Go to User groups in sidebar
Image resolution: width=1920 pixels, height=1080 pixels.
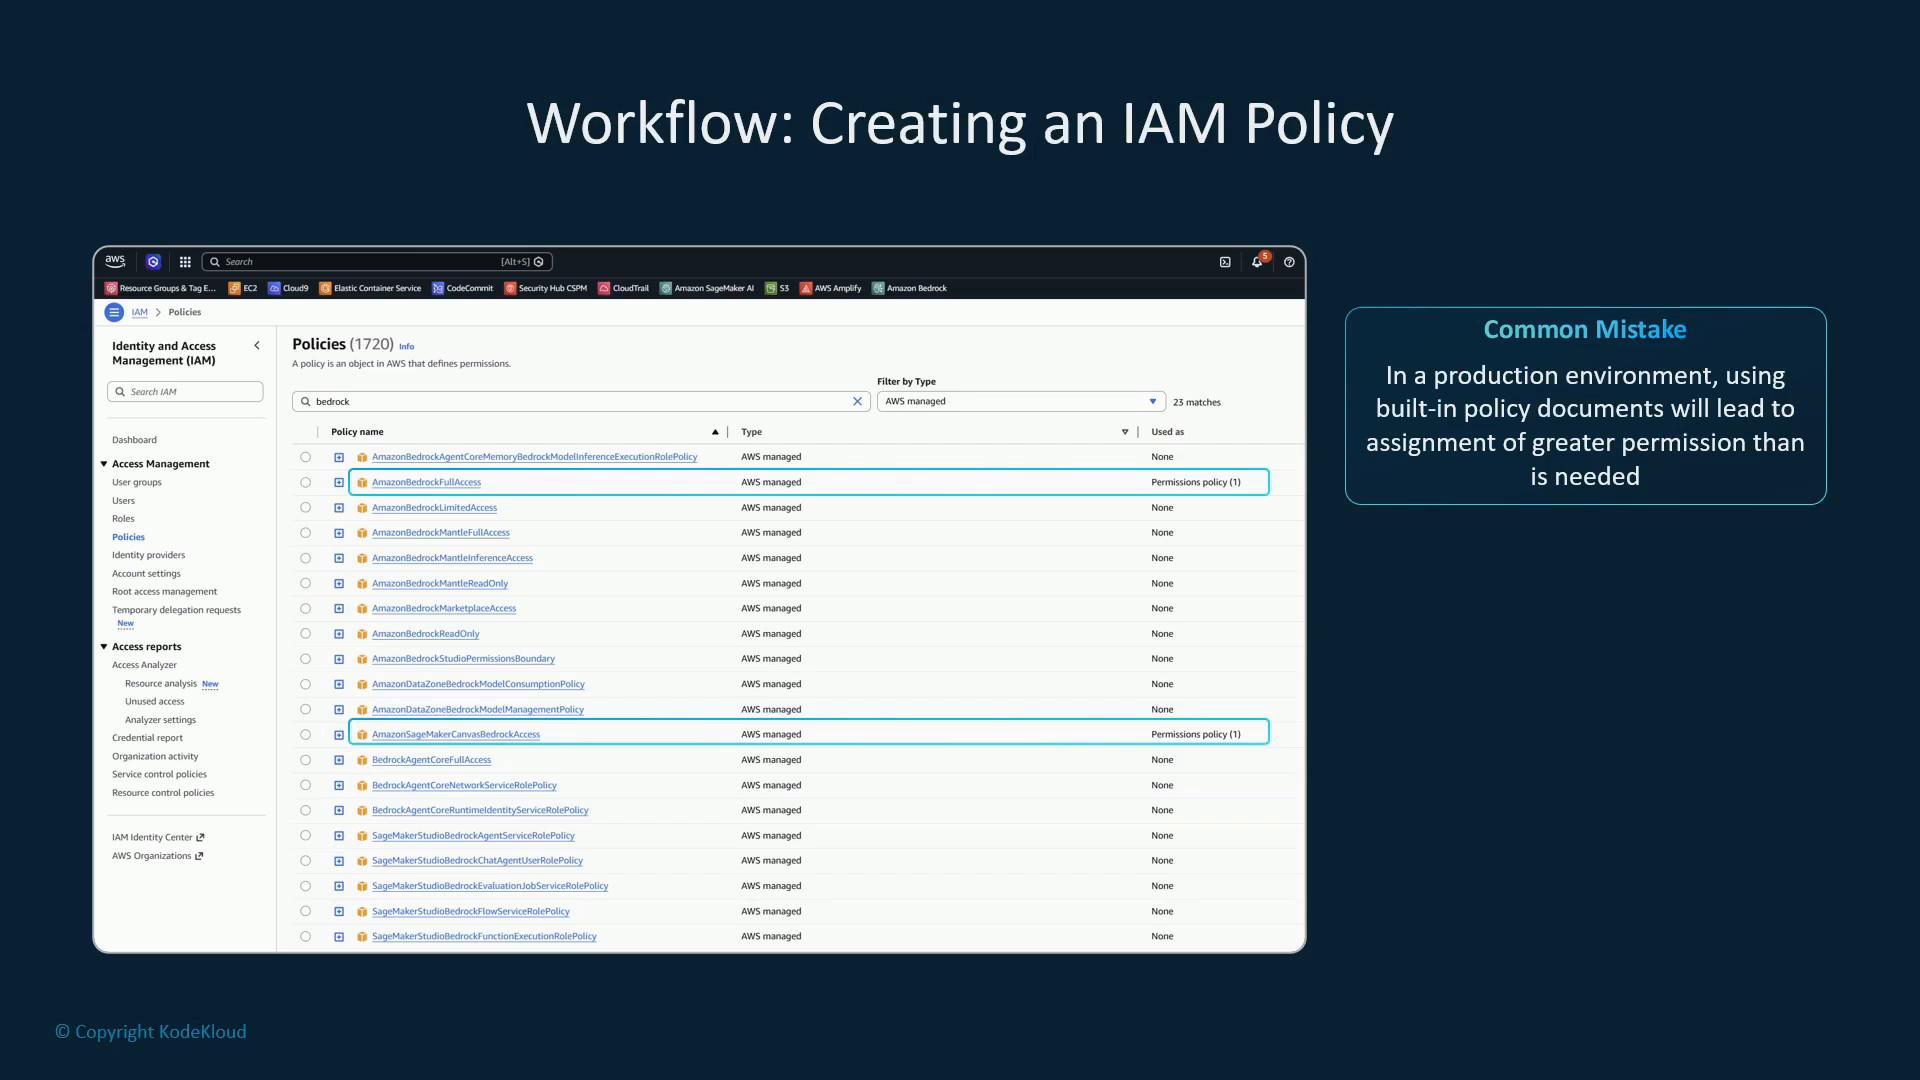(x=136, y=482)
